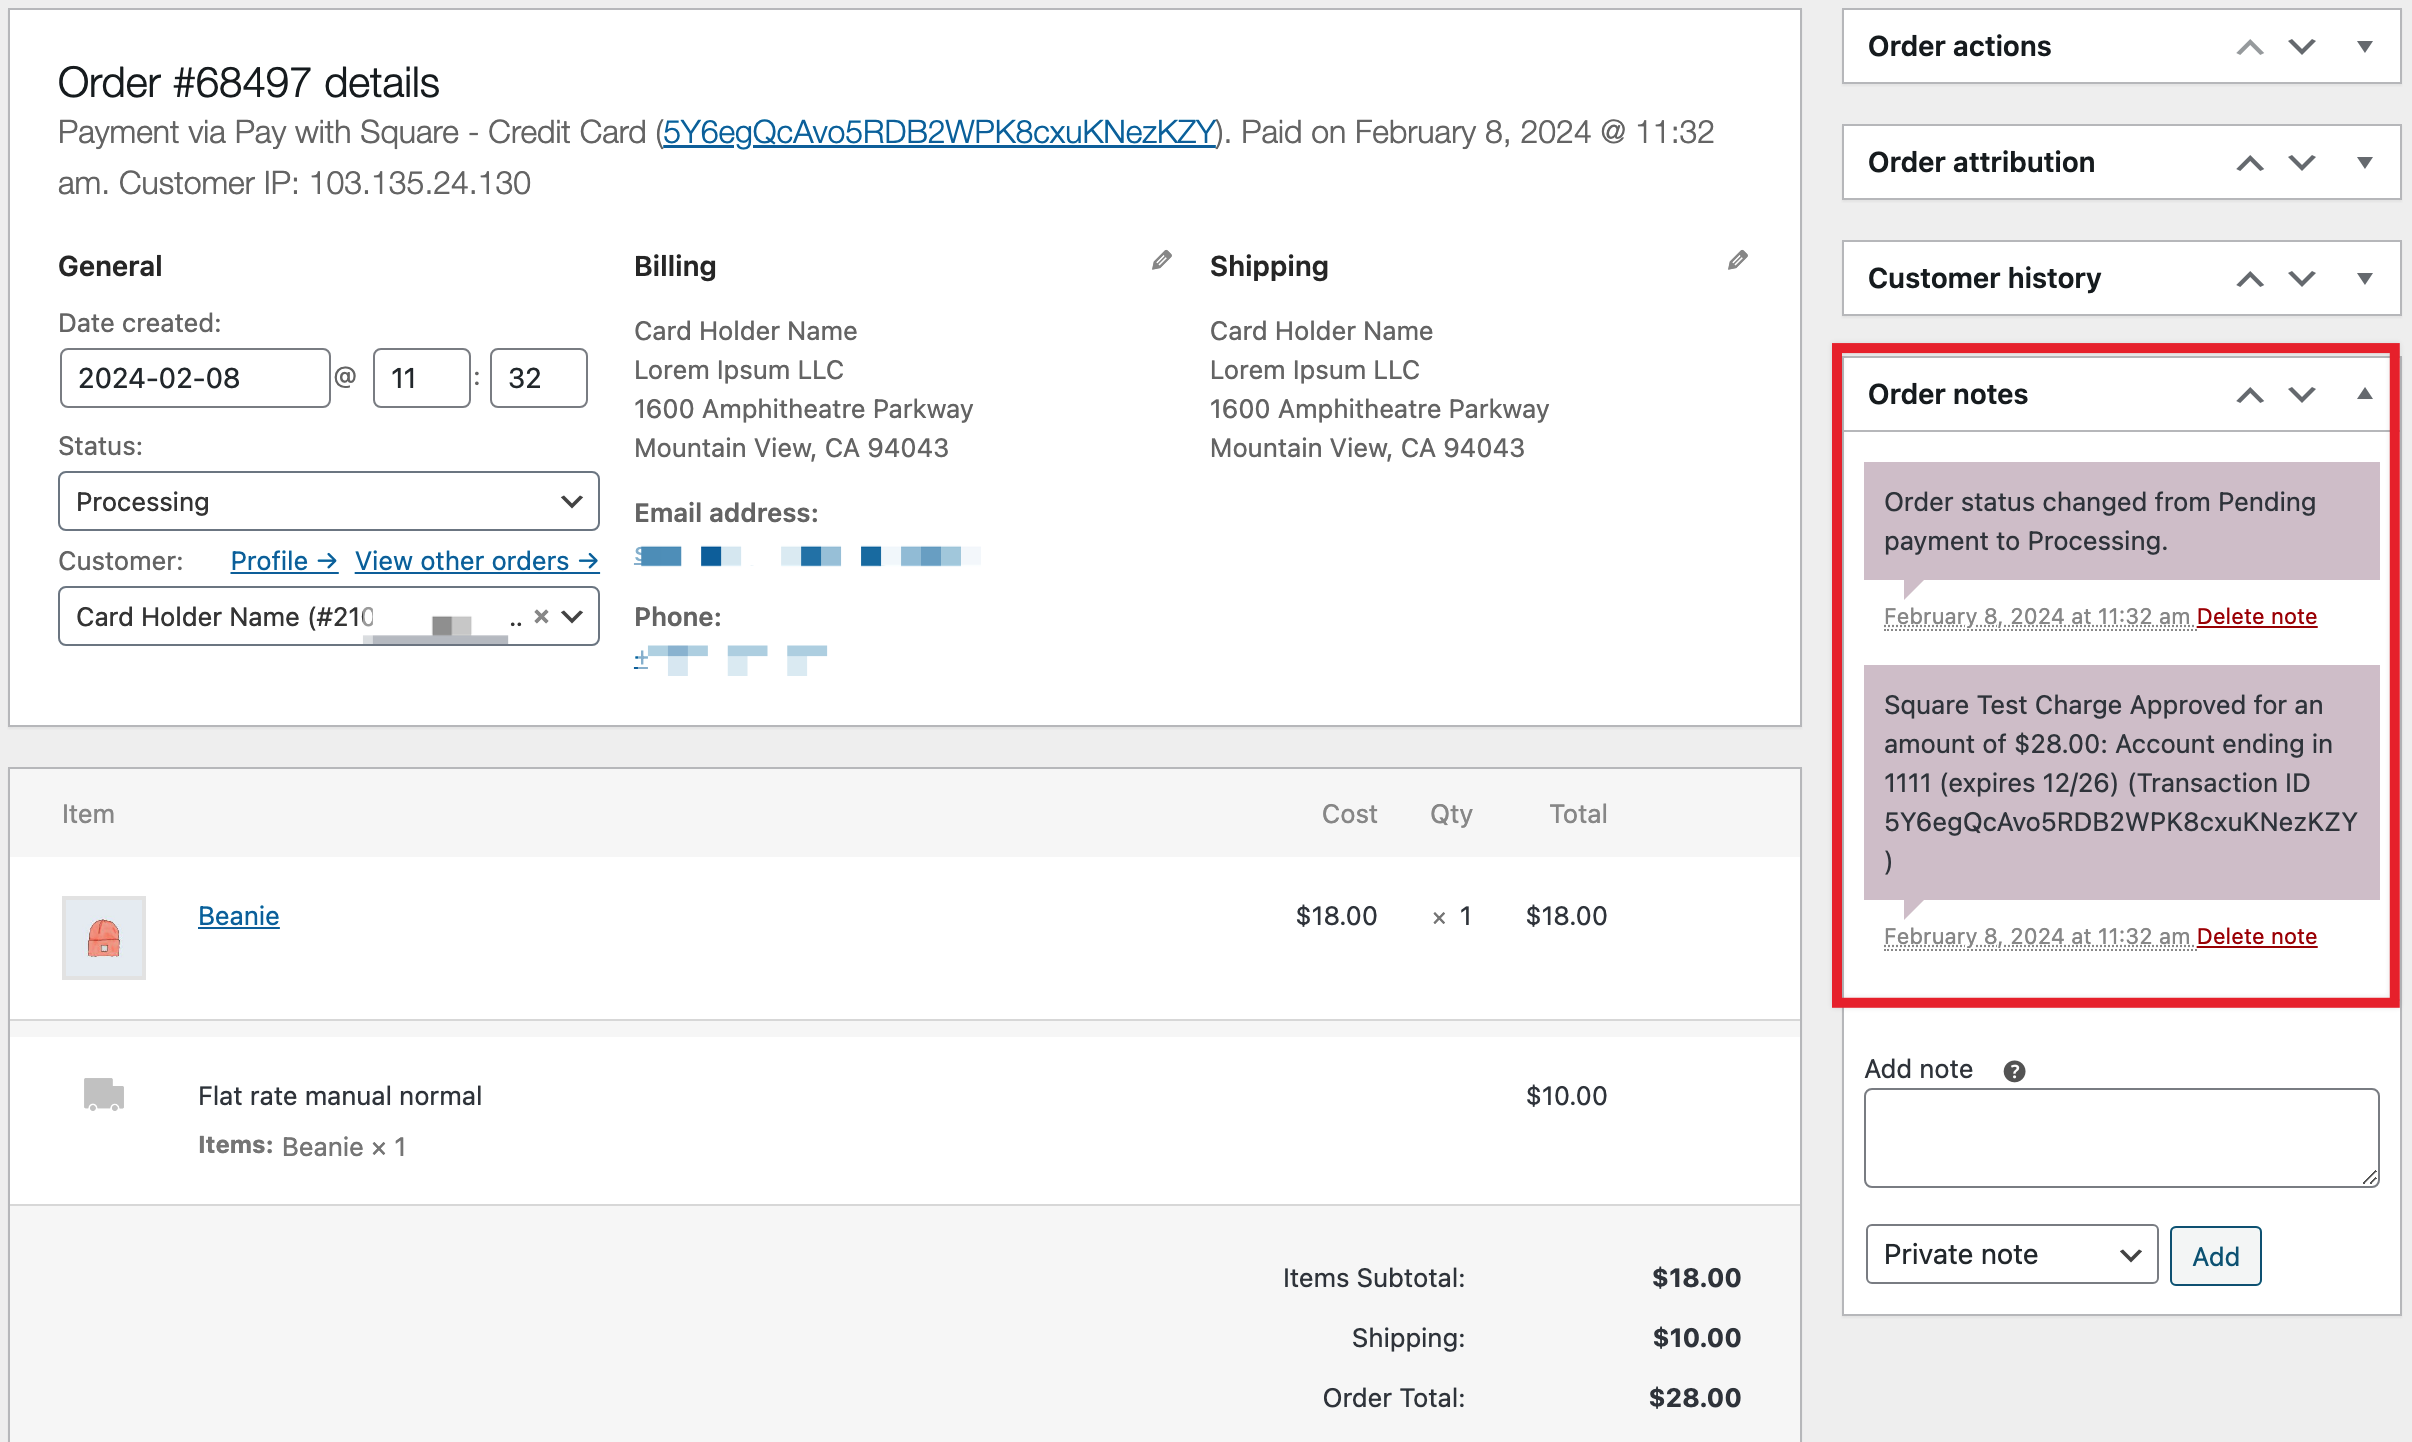
Task: Open the Status dropdown showing Processing
Action: coord(328,501)
